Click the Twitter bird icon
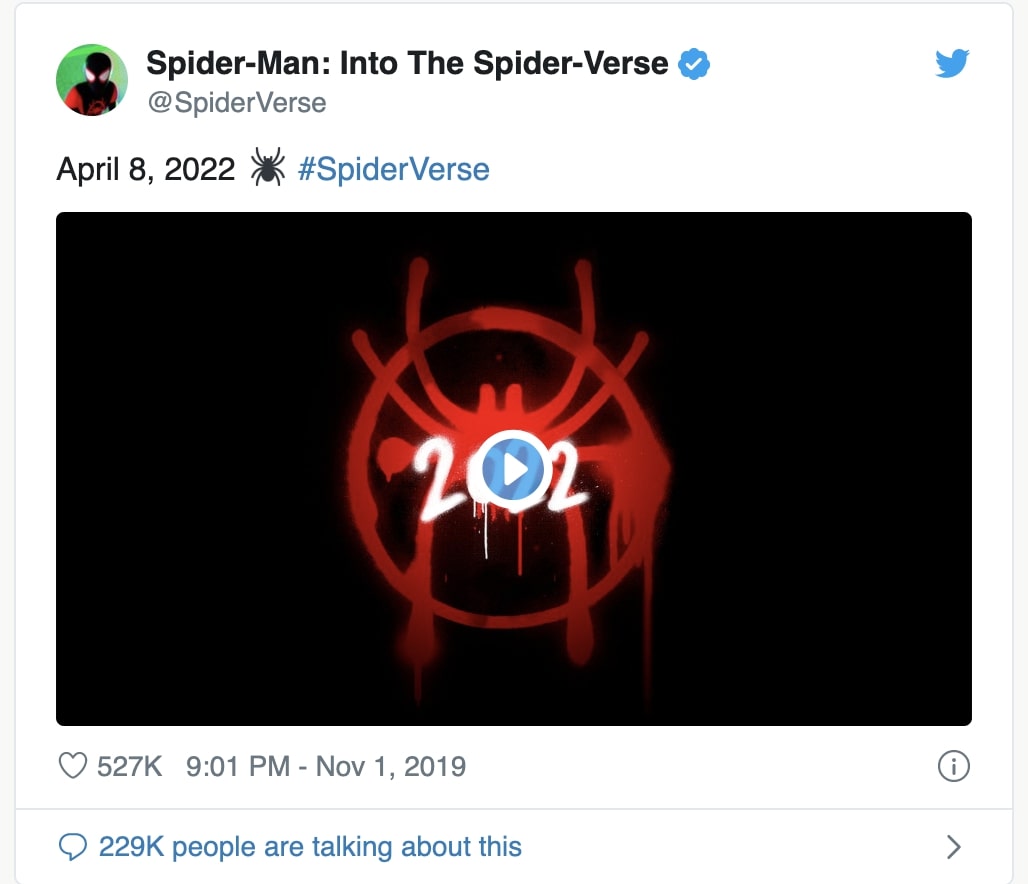This screenshot has width=1028, height=884. pyautogui.click(x=951, y=62)
